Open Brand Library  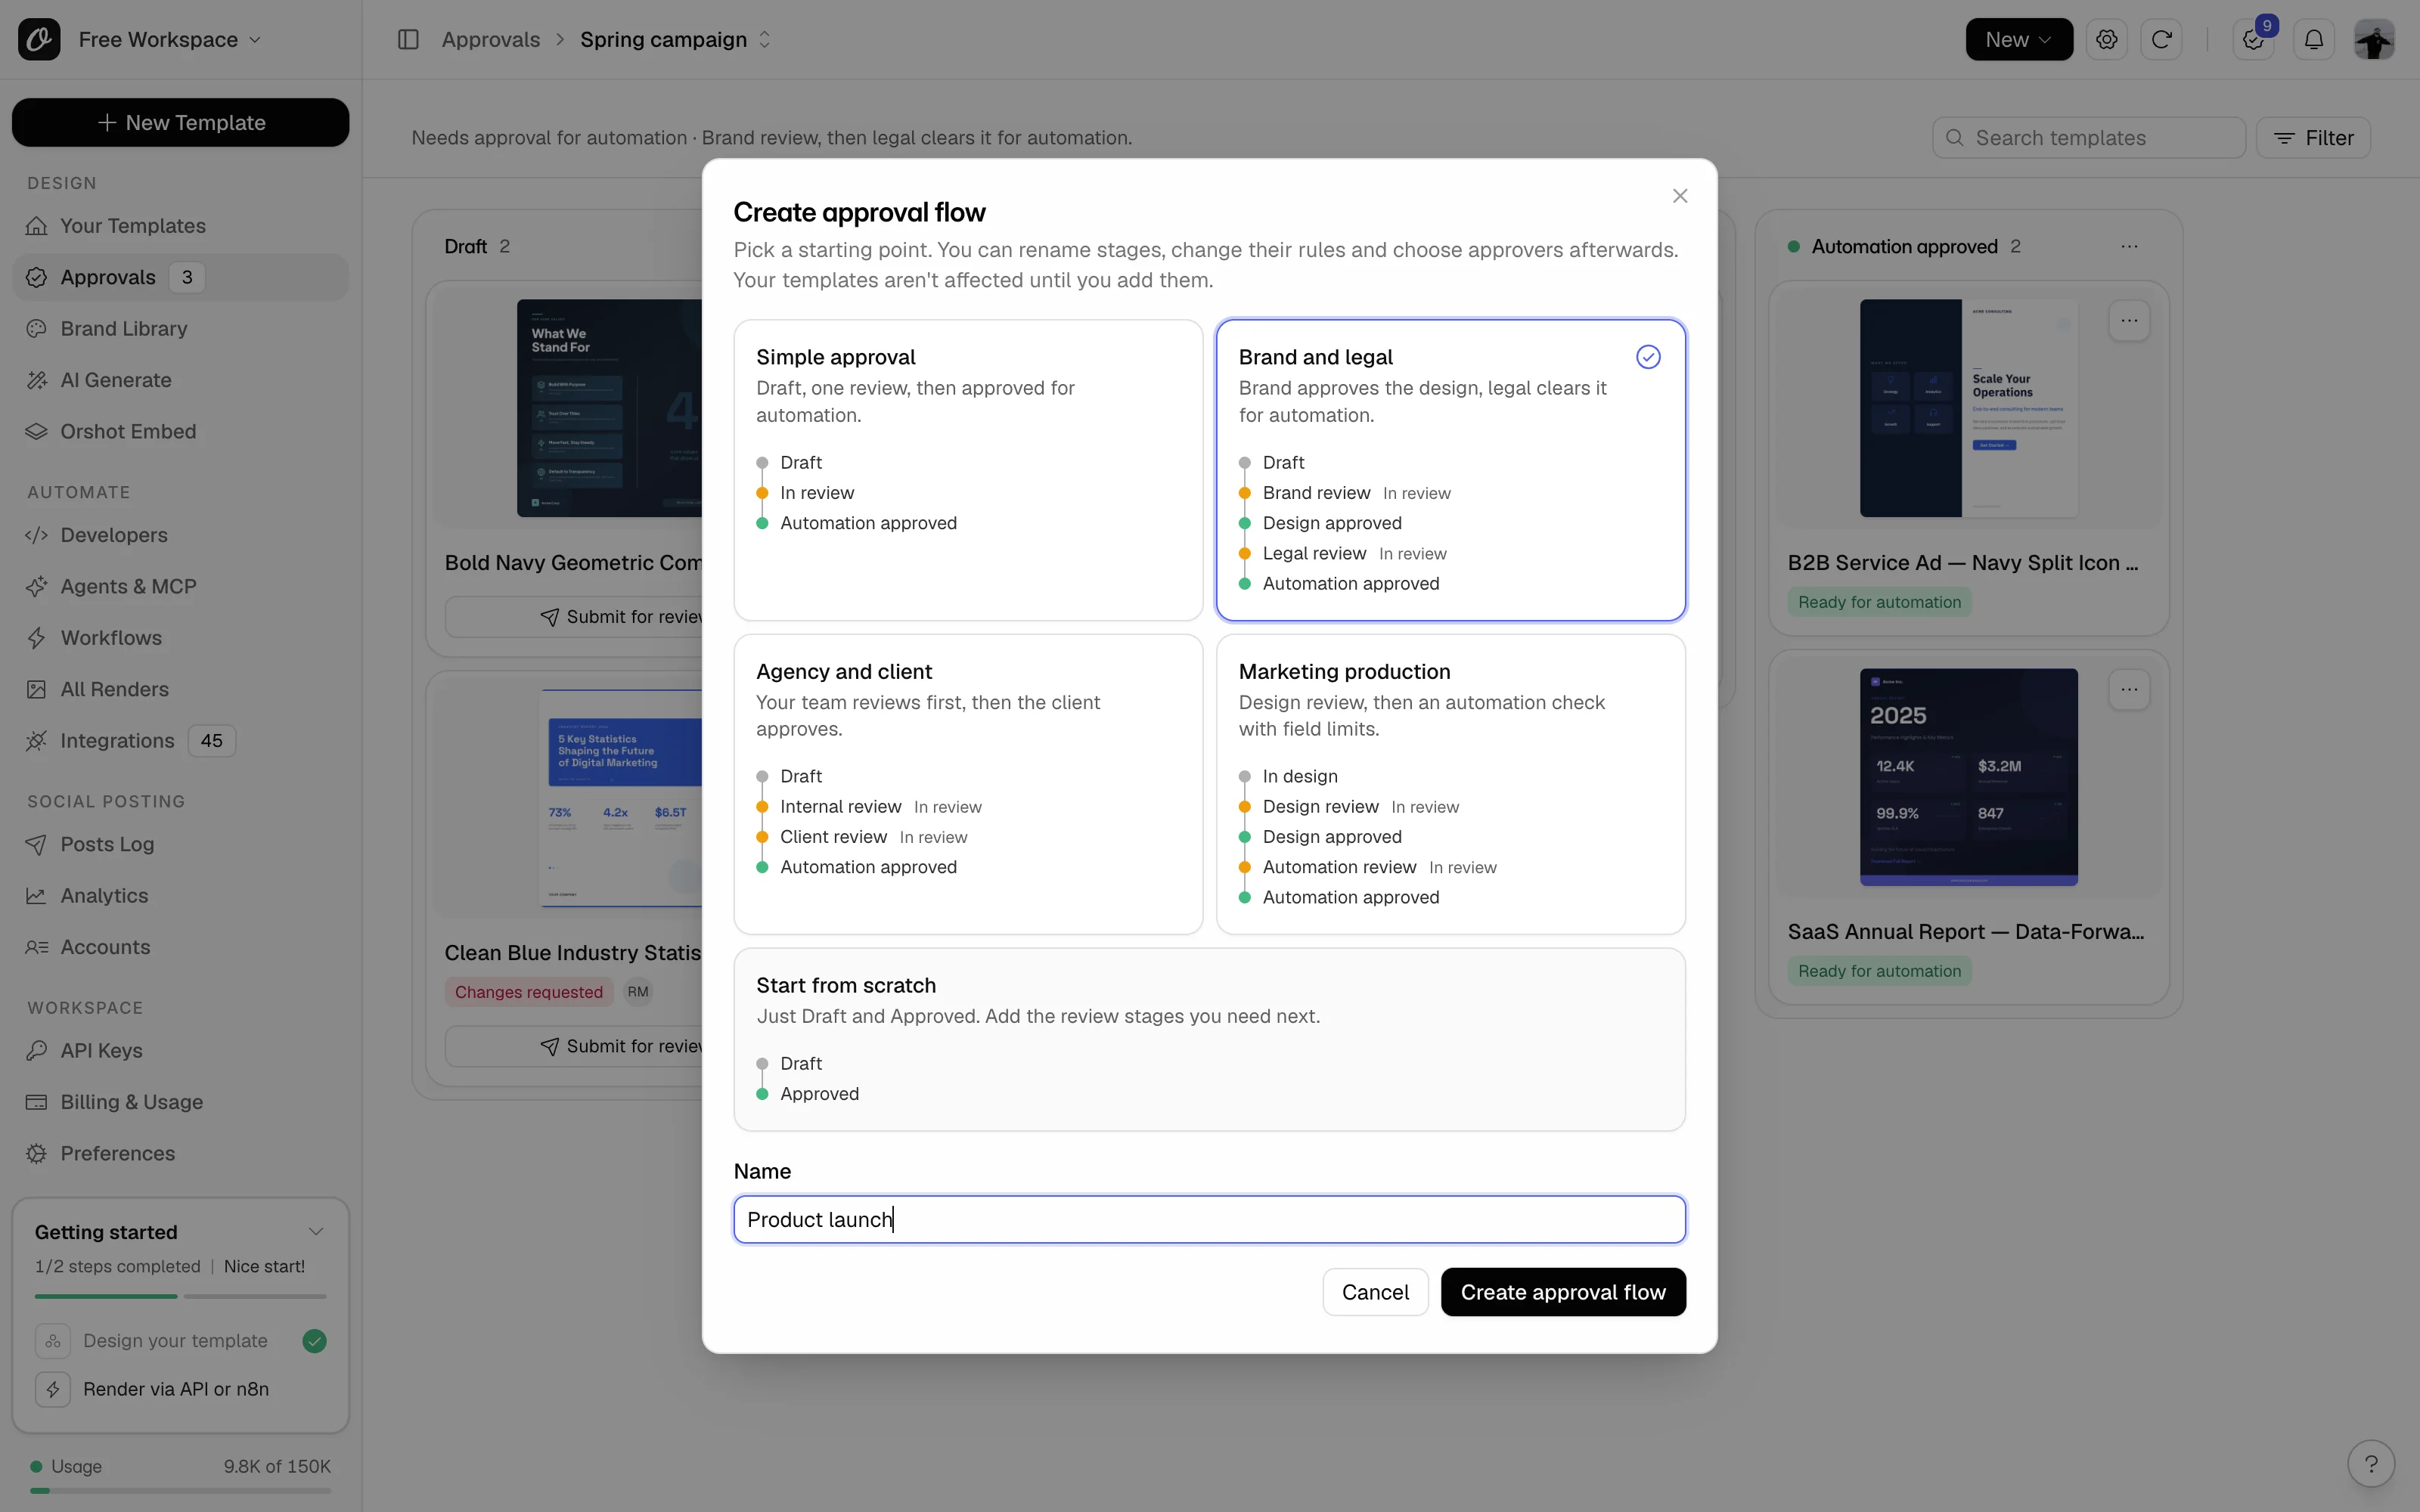click(x=180, y=329)
